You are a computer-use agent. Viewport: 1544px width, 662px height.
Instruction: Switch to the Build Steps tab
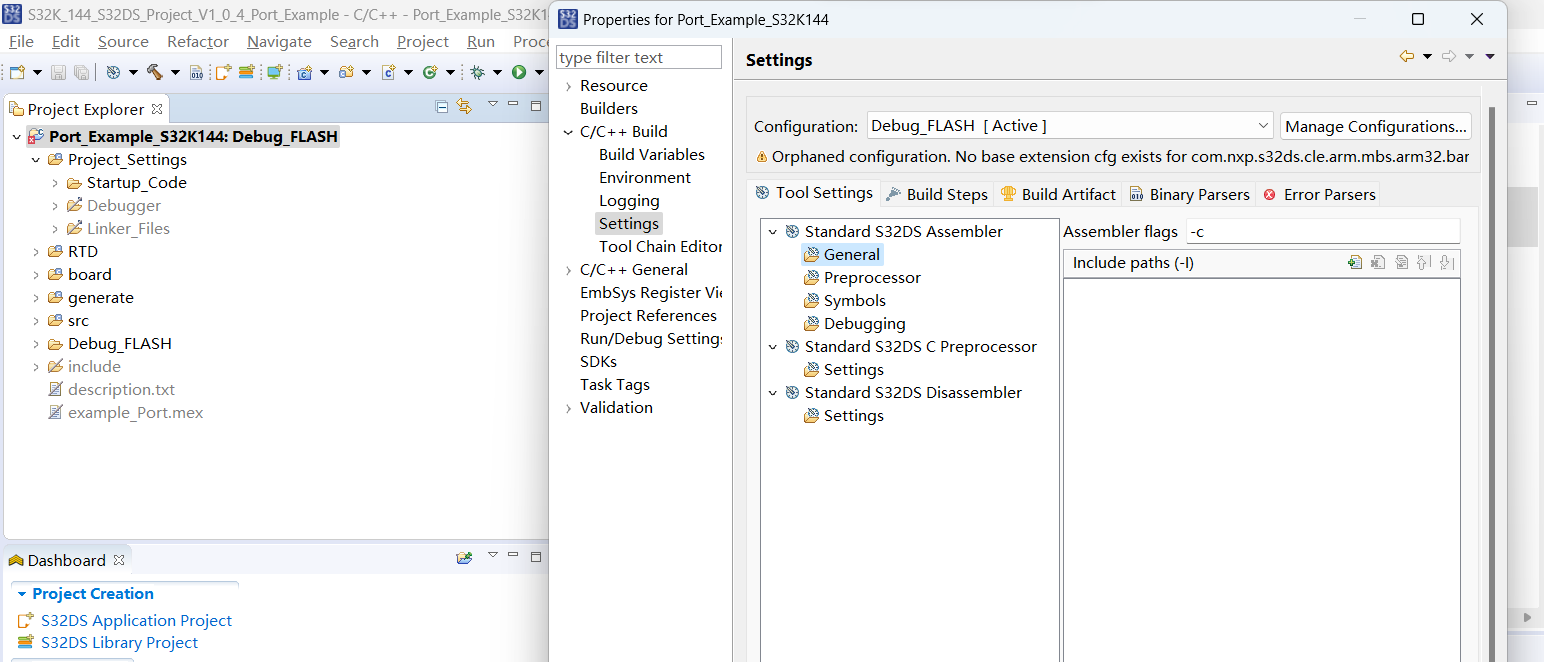pos(946,194)
